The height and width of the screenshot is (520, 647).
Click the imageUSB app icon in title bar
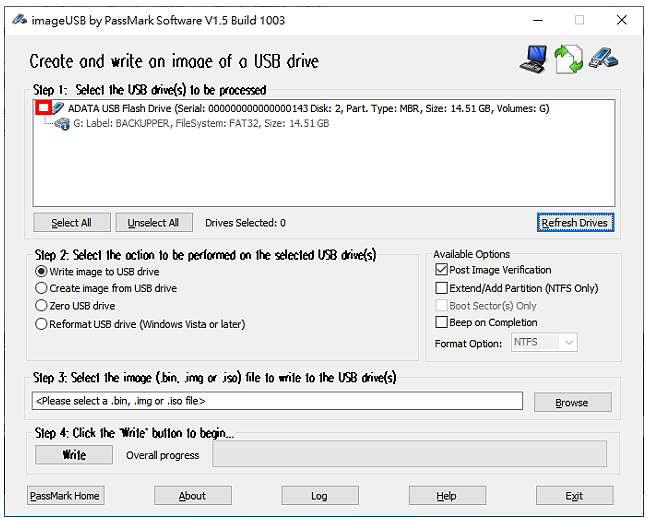coord(19,19)
